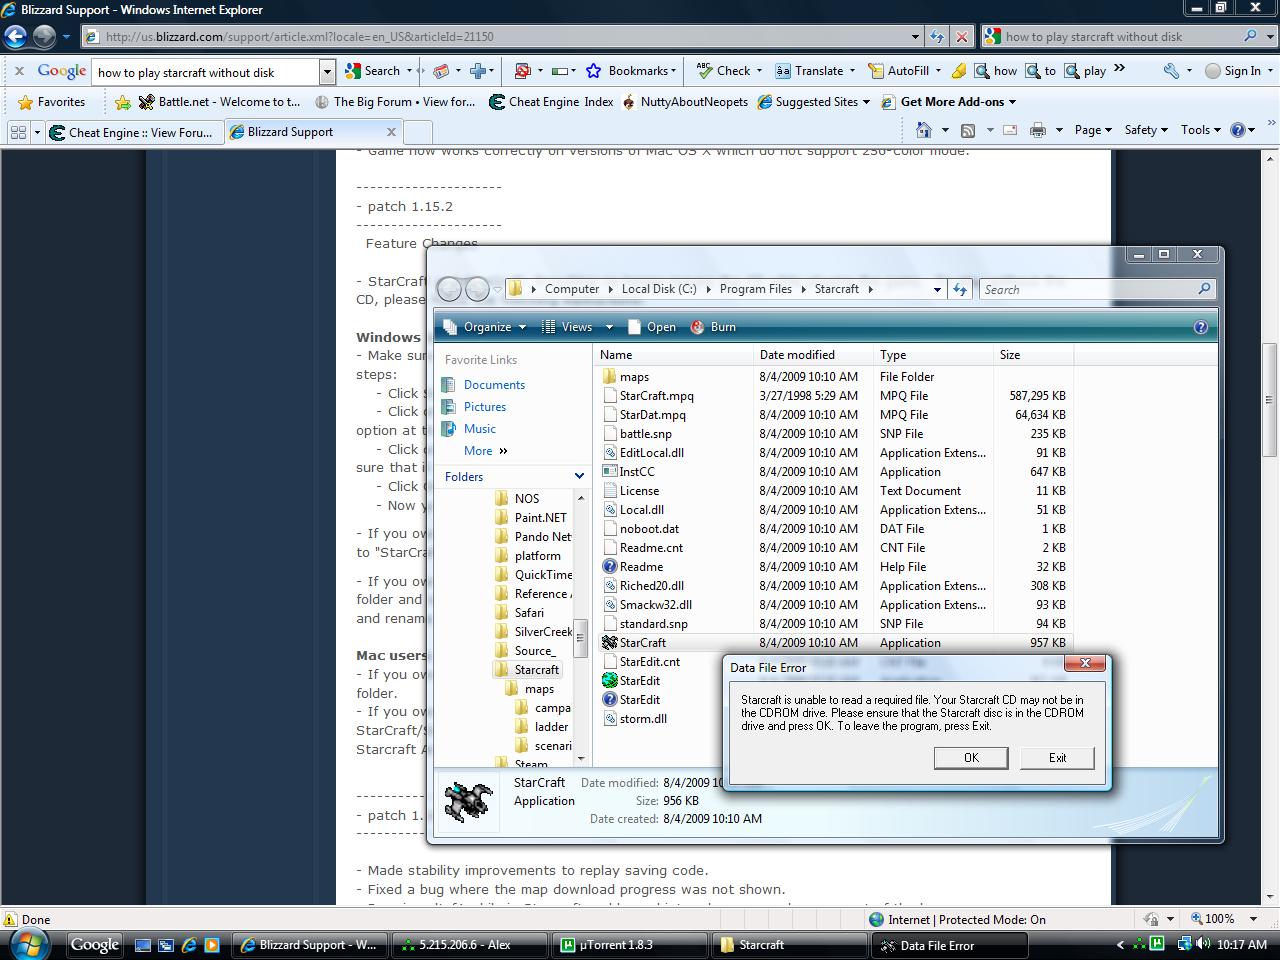Open the Explorer address path dropdown arrow
Image resolution: width=1280 pixels, height=960 pixels.
click(937, 289)
